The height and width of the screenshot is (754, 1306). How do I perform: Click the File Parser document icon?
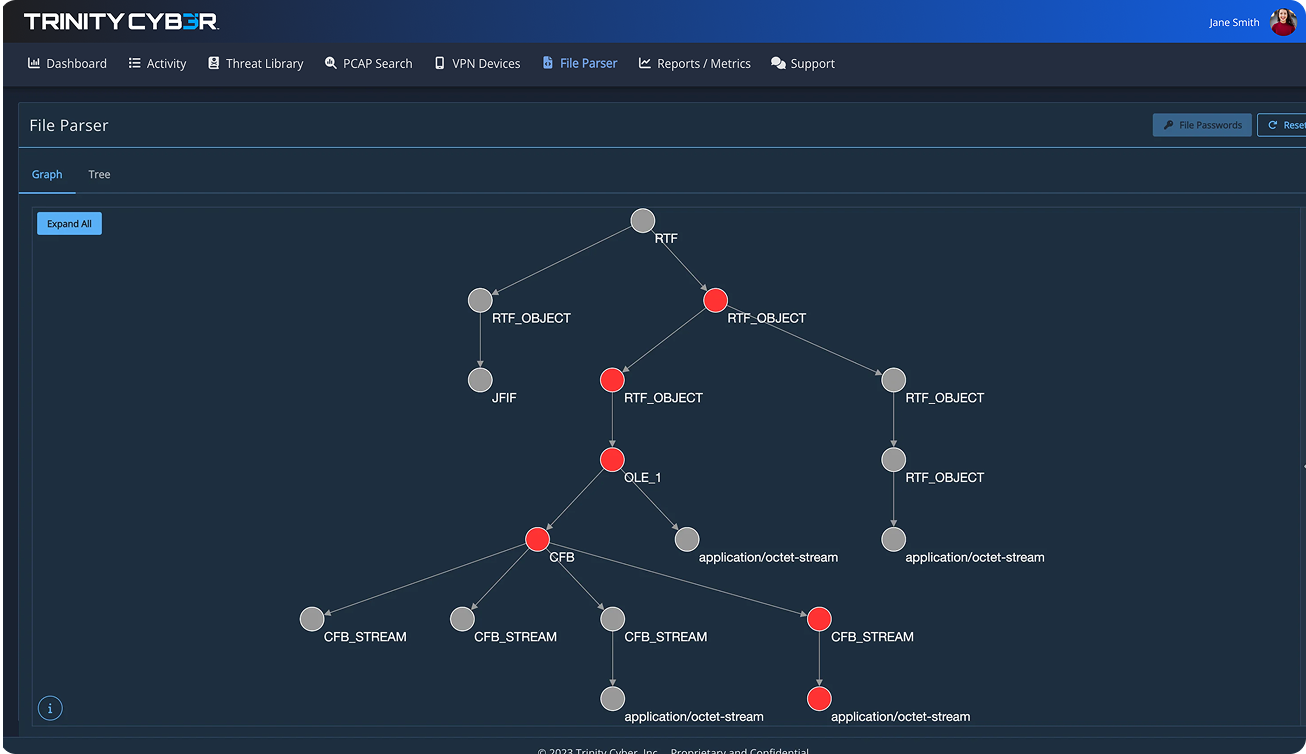point(548,63)
